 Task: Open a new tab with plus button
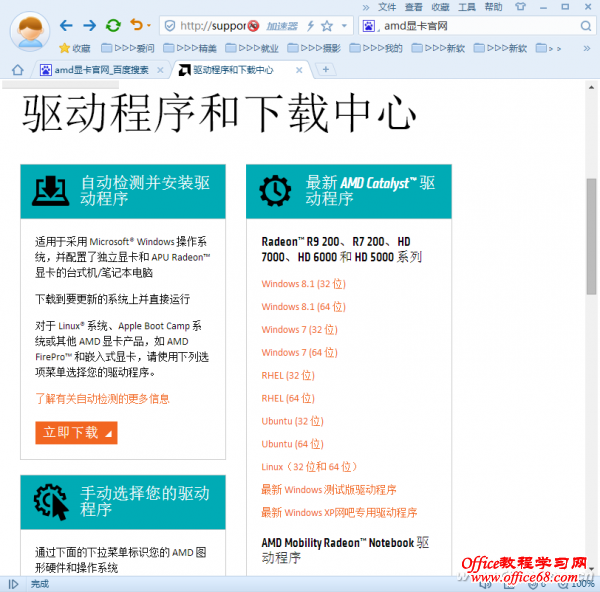[326, 69]
